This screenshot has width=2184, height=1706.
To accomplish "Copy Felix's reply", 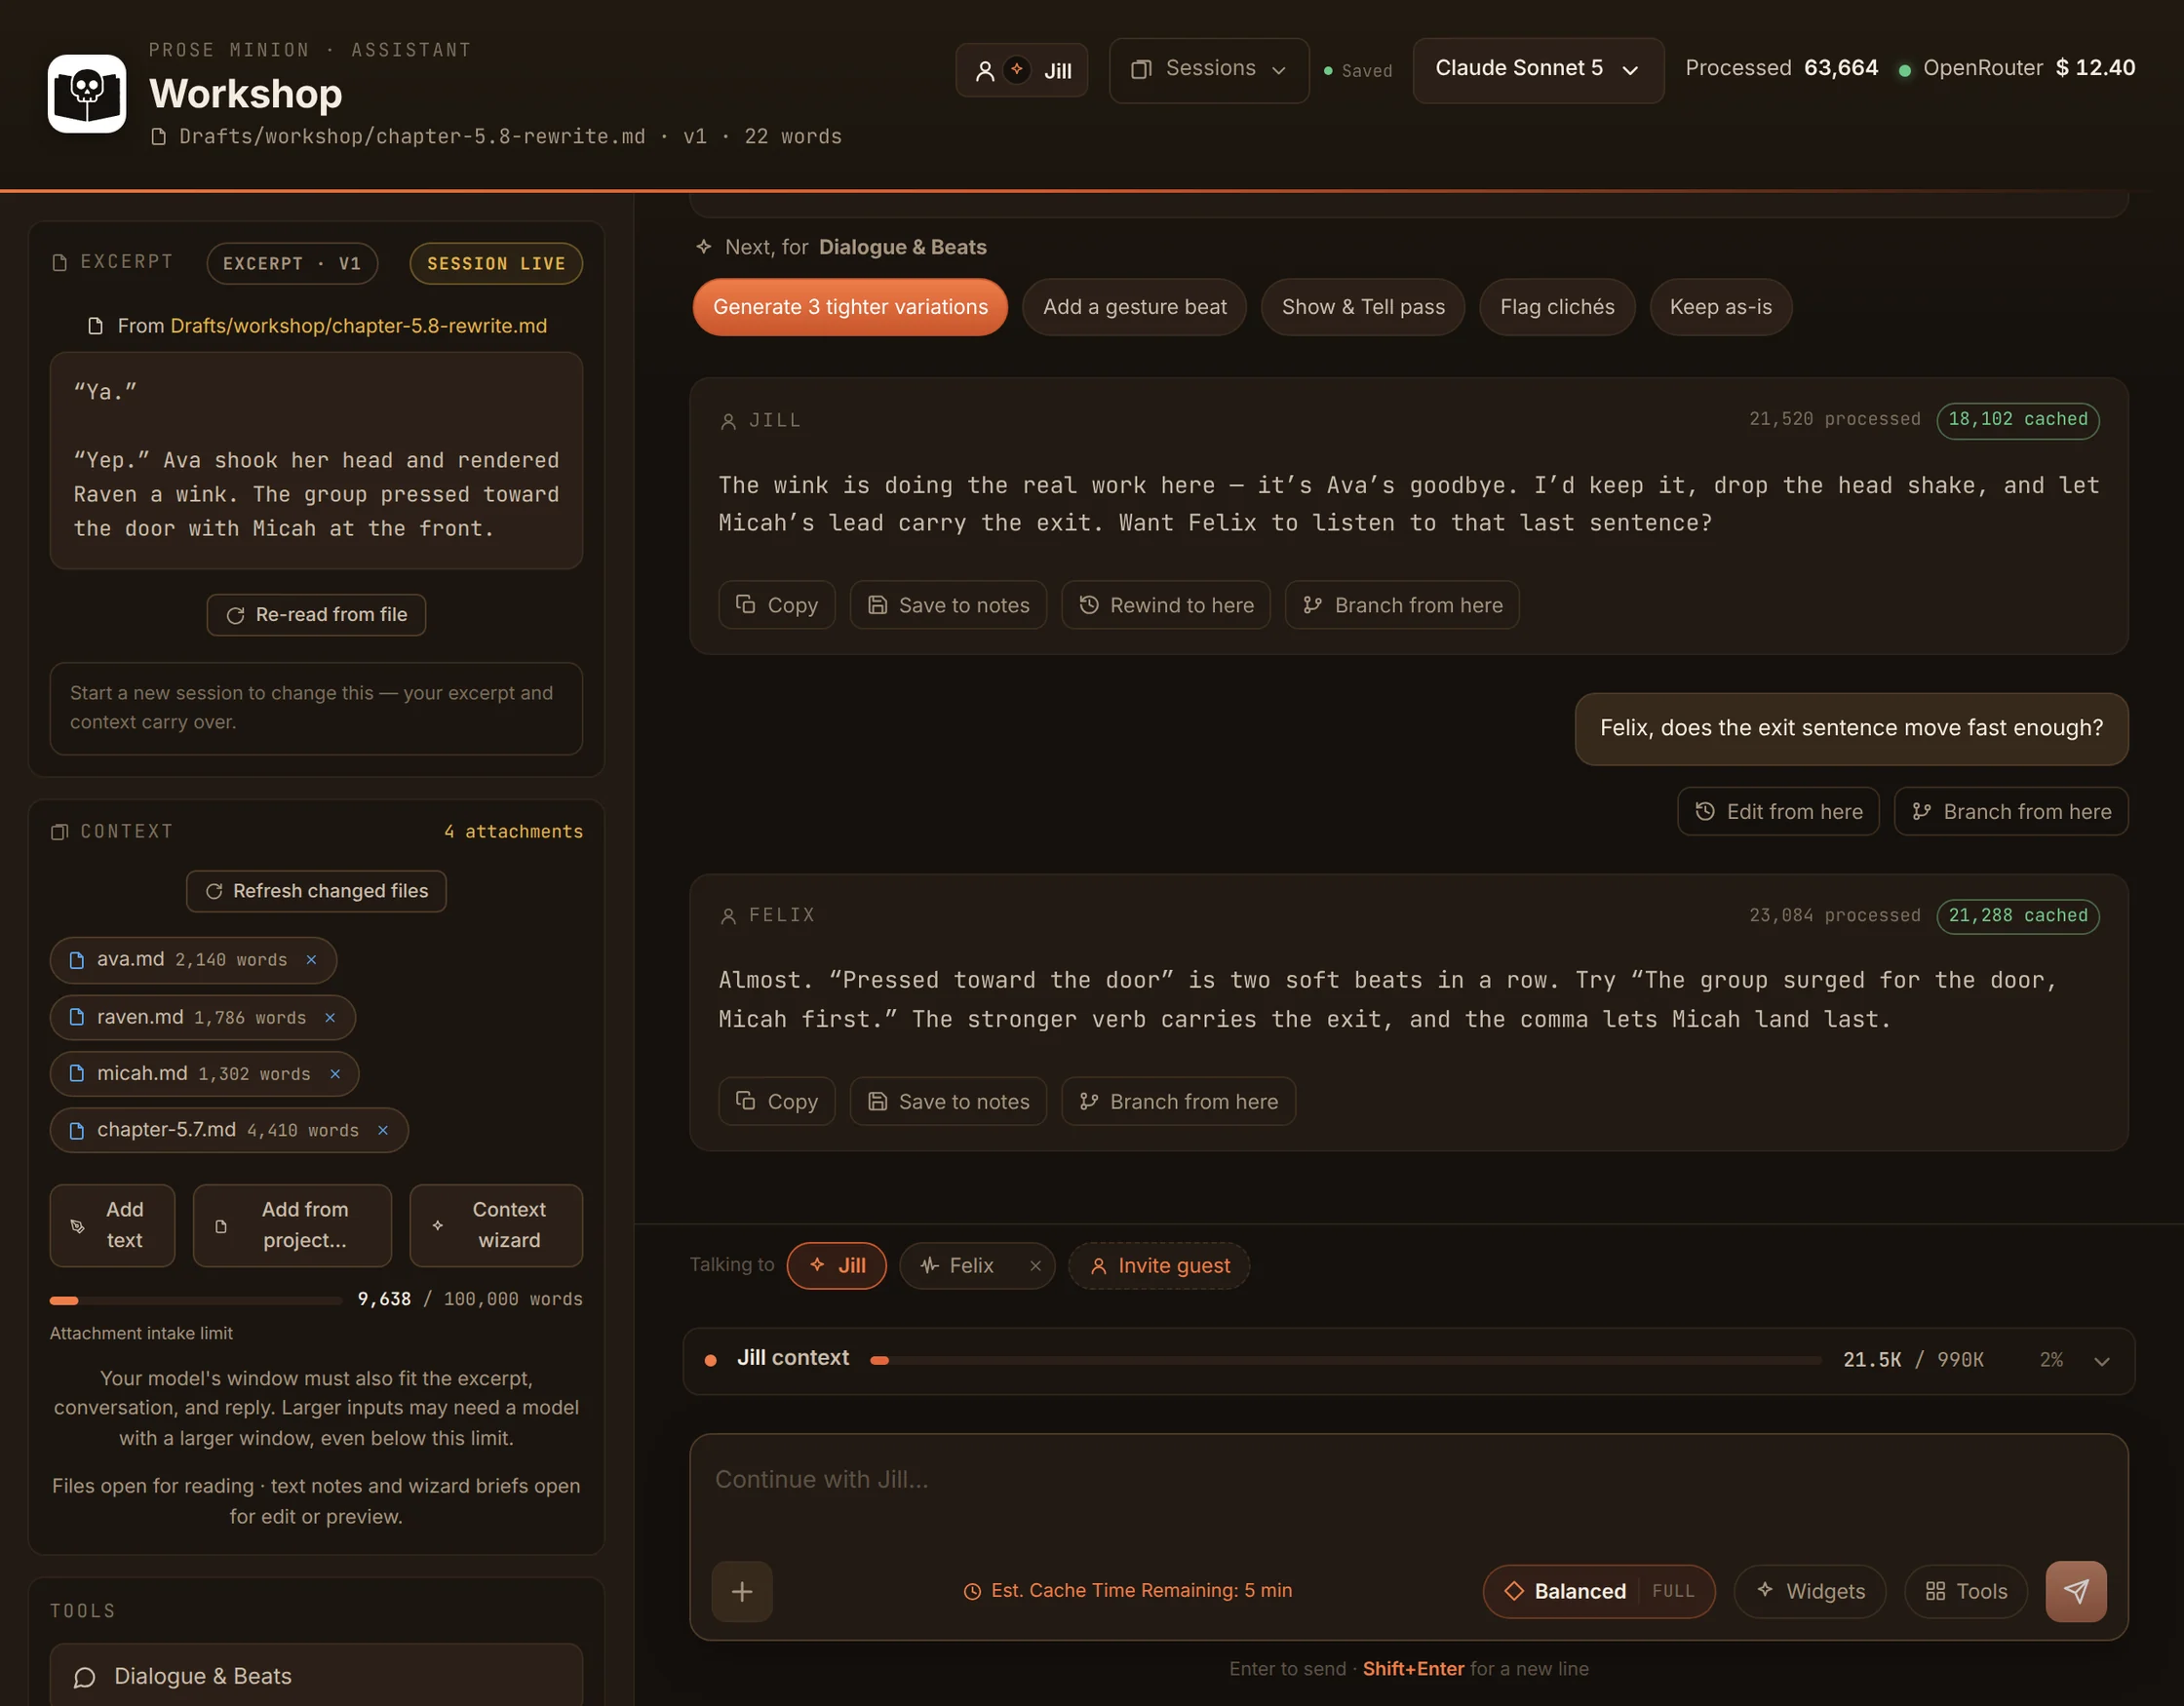I will tap(777, 1101).
